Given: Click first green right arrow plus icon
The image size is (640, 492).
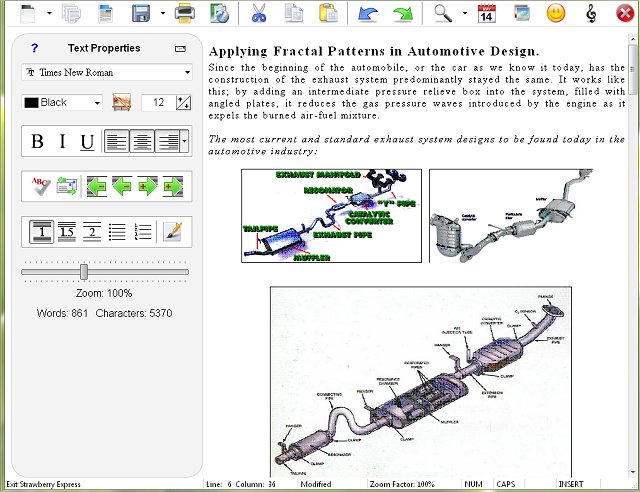Looking at the screenshot, I should (x=147, y=187).
